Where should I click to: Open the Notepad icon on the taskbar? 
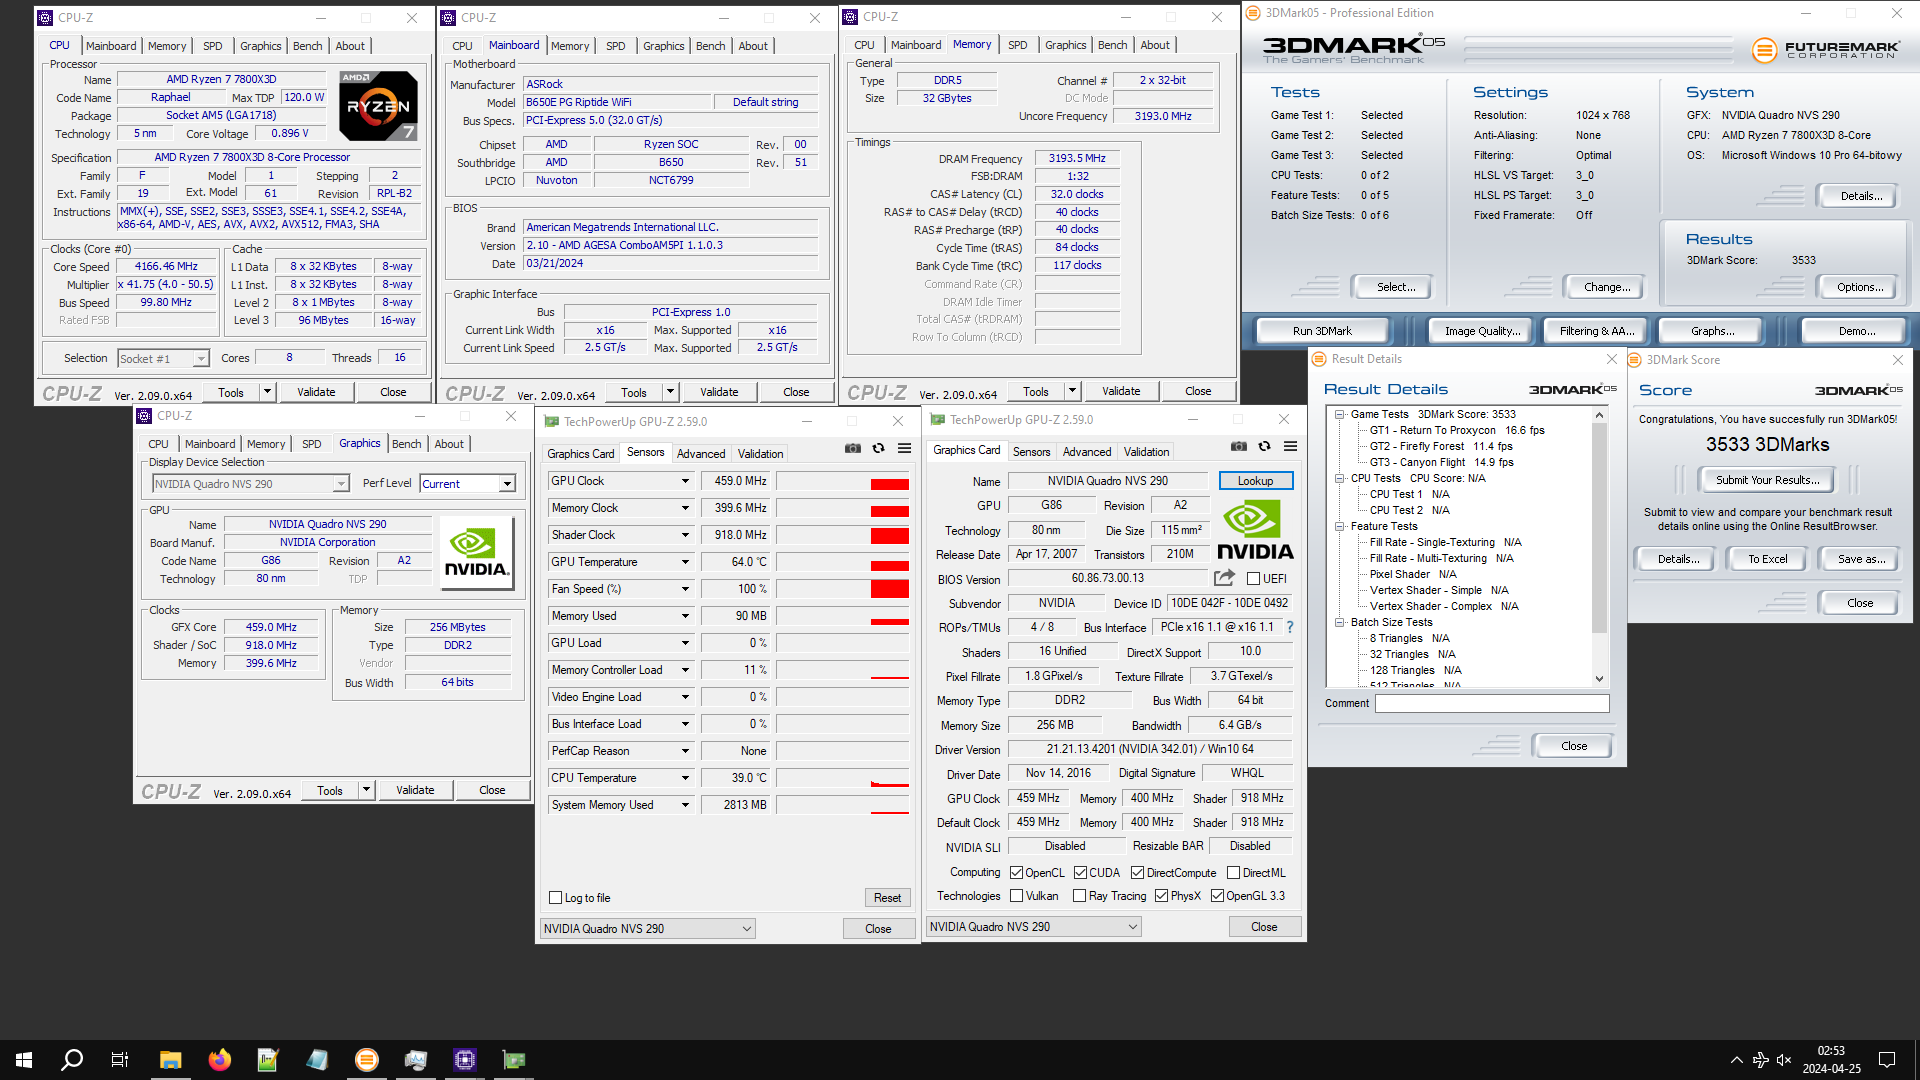pos(317,1060)
